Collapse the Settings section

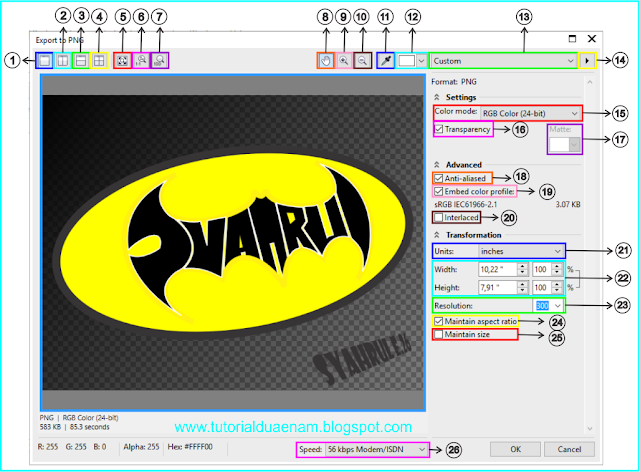pyautogui.click(x=437, y=97)
